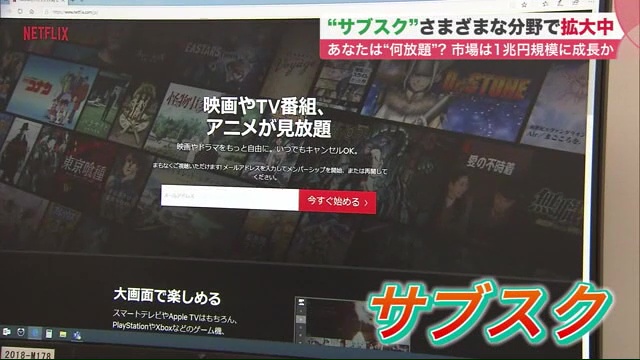
Task: Click the round taskbar icon after Outlook
Action: (x=21, y=332)
